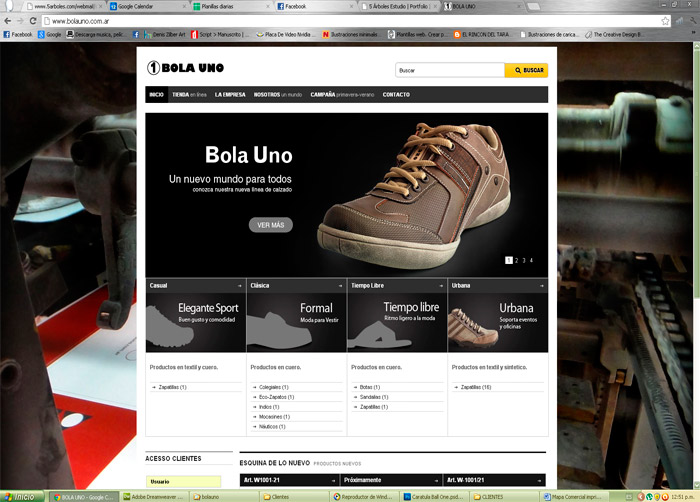This screenshot has height=502, width=700.
Task: Open bolauno folder in taskbar
Action: coord(223,497)
